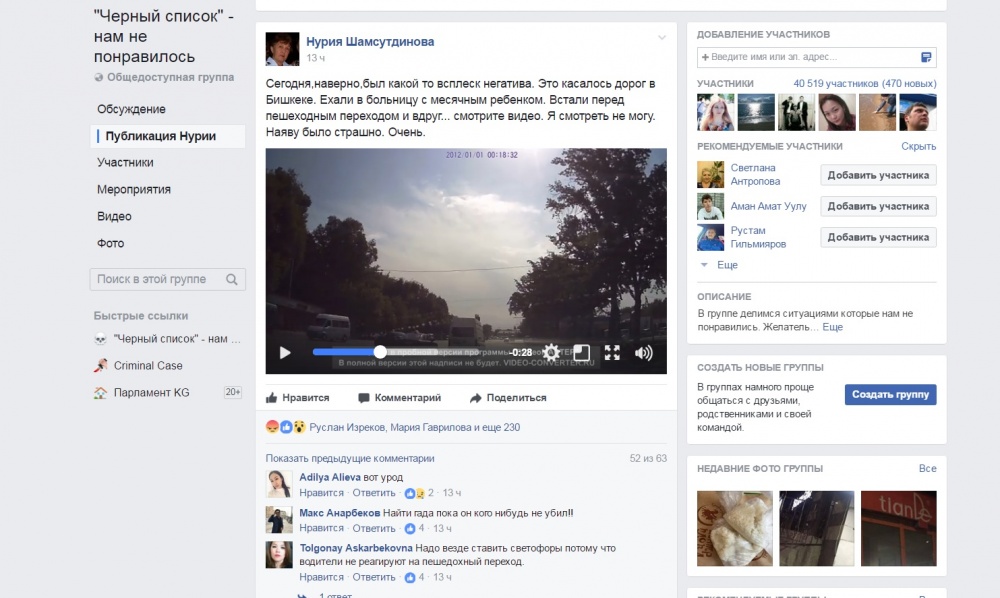Open the first recent group photo of food

(x=735, y=529)
